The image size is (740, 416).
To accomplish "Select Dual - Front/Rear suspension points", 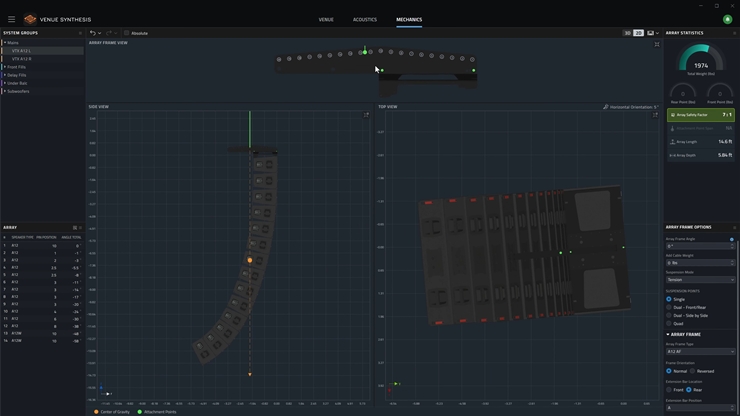I will click(x=669, y=307).
